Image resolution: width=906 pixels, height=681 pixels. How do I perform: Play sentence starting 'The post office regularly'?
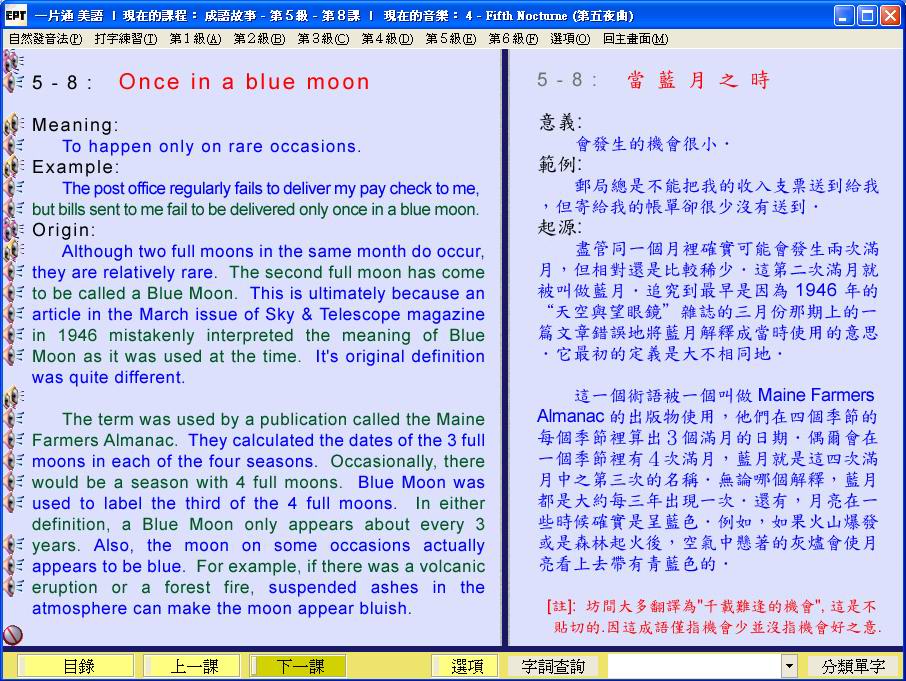[14, 188]
